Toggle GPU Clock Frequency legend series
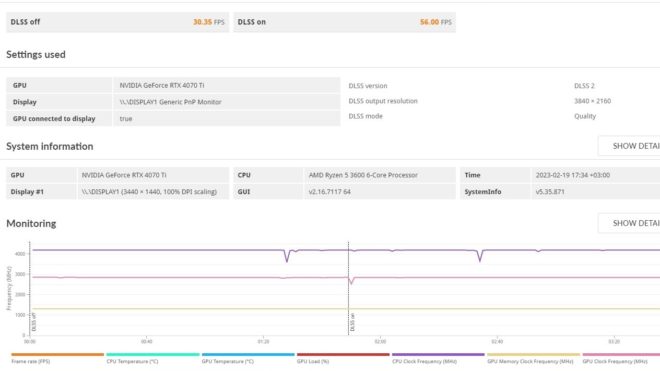Viewport: 660px width, 371px height. [x=621, y=358]
